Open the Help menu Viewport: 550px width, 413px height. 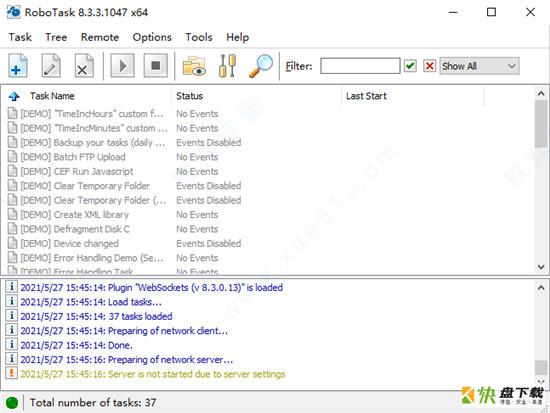click(x=237, y=37)
